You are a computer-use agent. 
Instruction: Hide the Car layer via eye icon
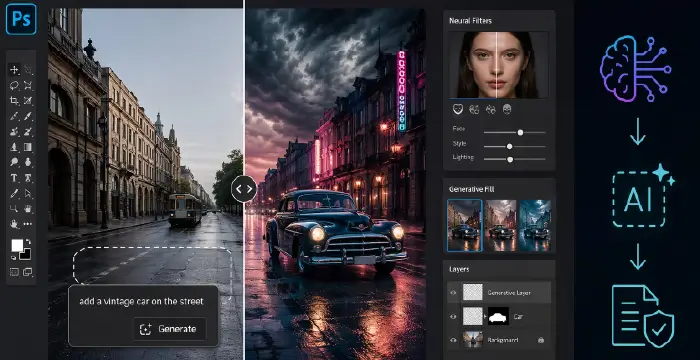453,316
